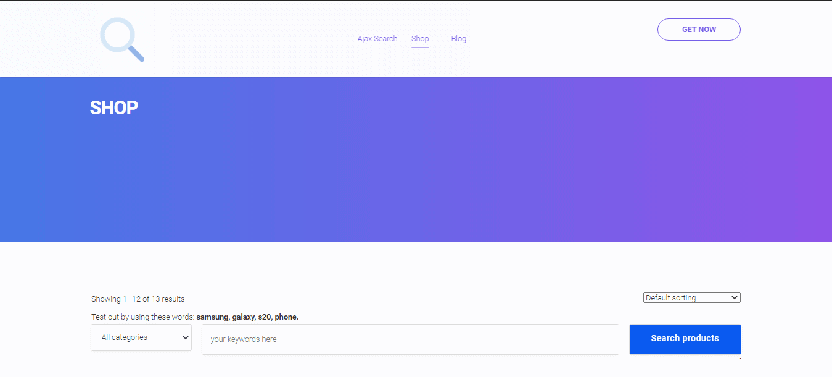Go to the Shop menu item
The height and width of the screenshot is (377, 832).
[420, 39]
